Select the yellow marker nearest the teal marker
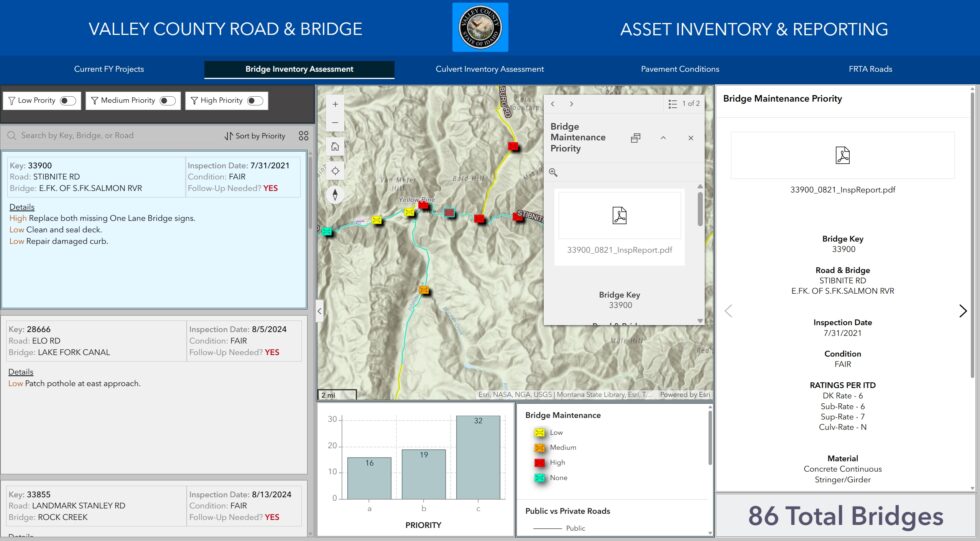Viewport: 980px width, 541px height. [x=377, y=220]
